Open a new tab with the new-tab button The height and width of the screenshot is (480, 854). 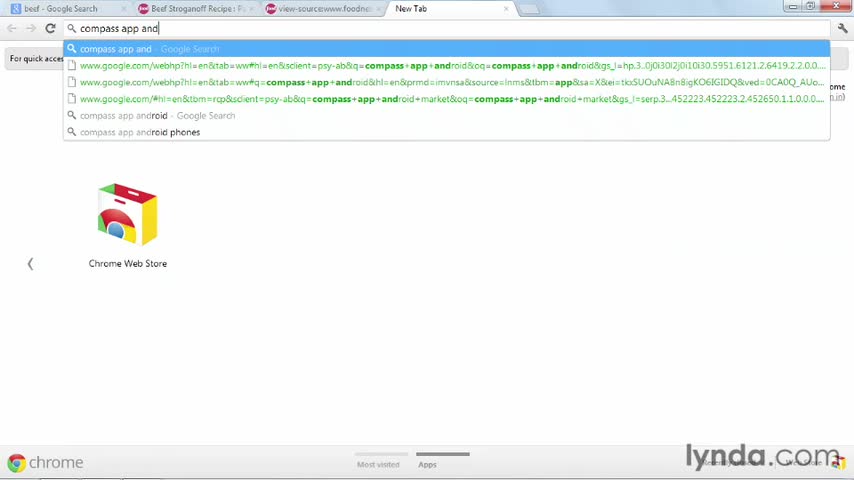click(528, 9)
